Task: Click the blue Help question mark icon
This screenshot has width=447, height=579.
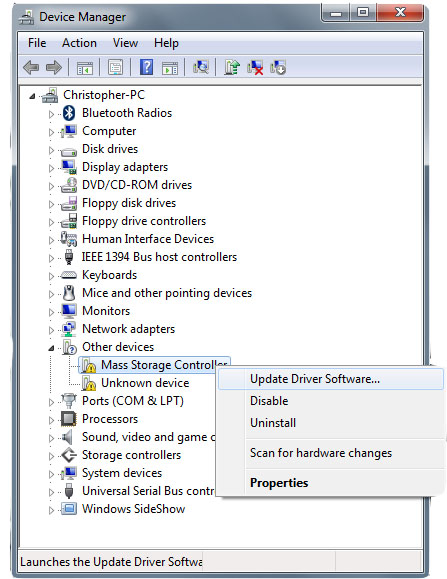Action: point(147,68)
